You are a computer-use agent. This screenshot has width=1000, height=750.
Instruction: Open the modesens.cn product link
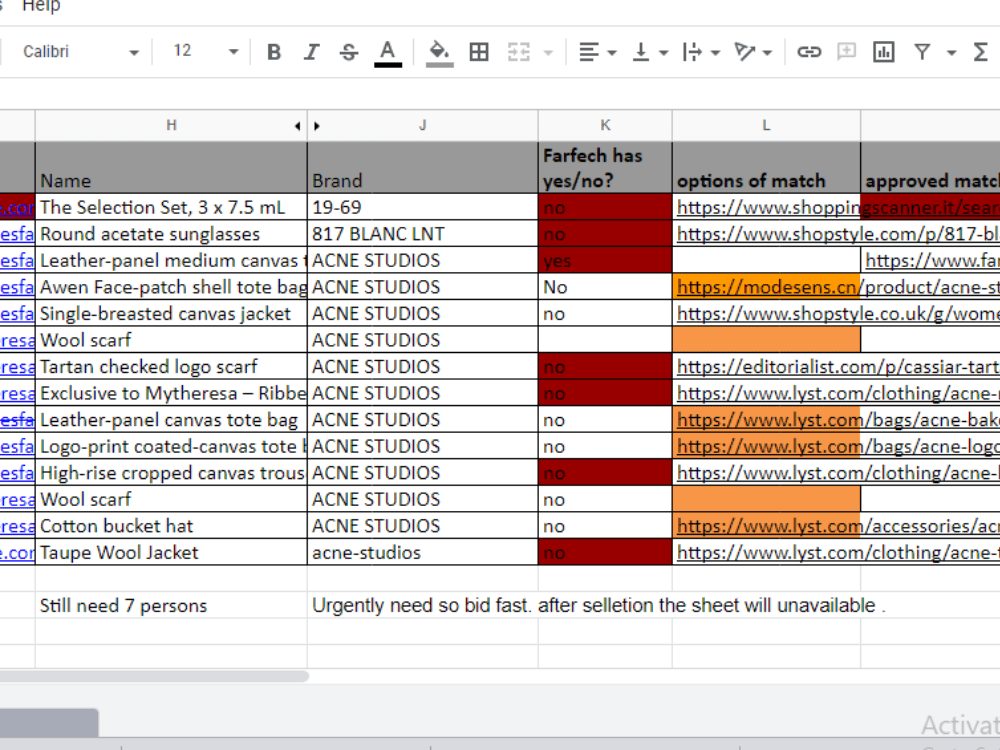tap(838, 287)
